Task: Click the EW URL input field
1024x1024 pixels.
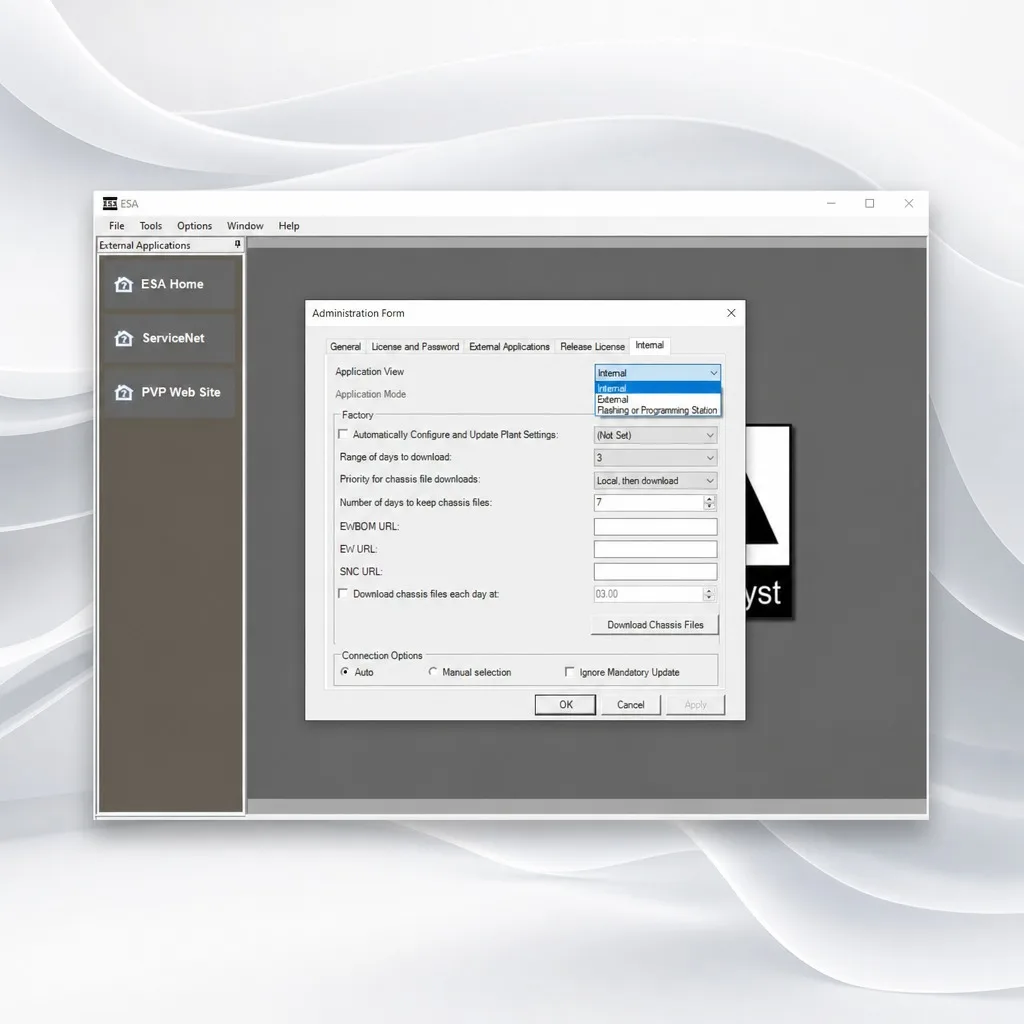Action: [x=655, y=549]
